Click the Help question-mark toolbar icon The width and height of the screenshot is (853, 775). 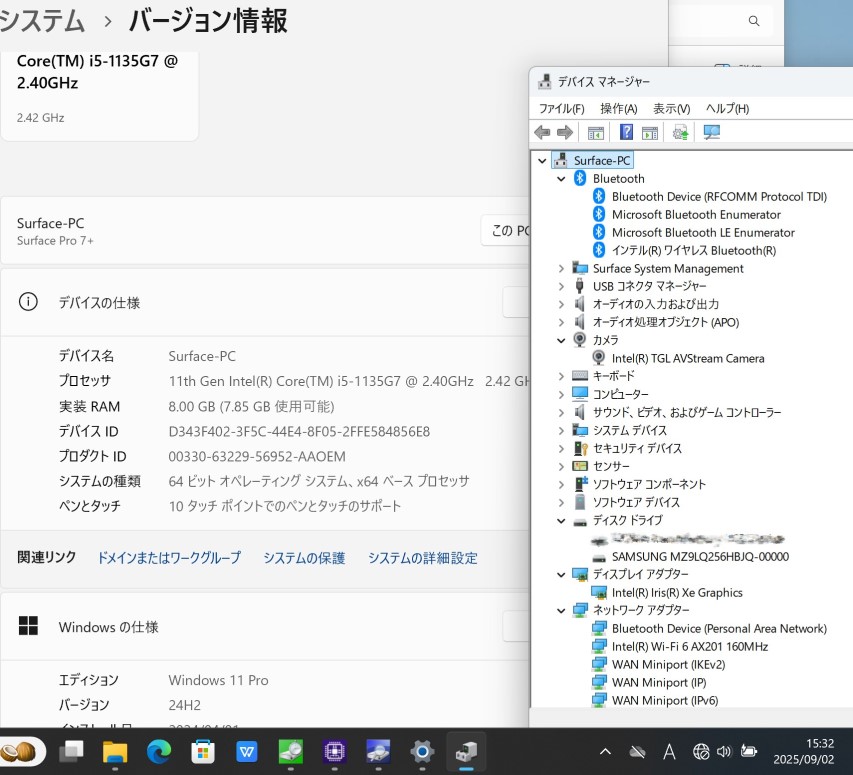626,132
